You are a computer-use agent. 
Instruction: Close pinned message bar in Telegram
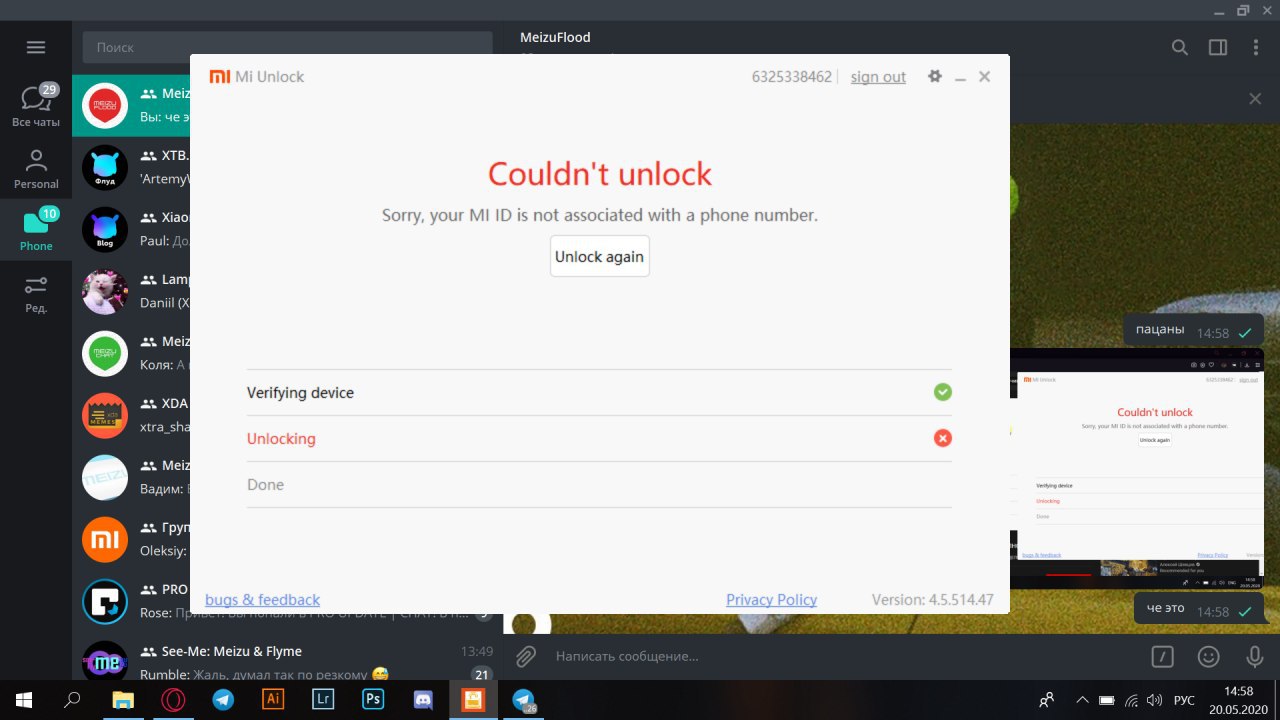[x=1255, y=99]
